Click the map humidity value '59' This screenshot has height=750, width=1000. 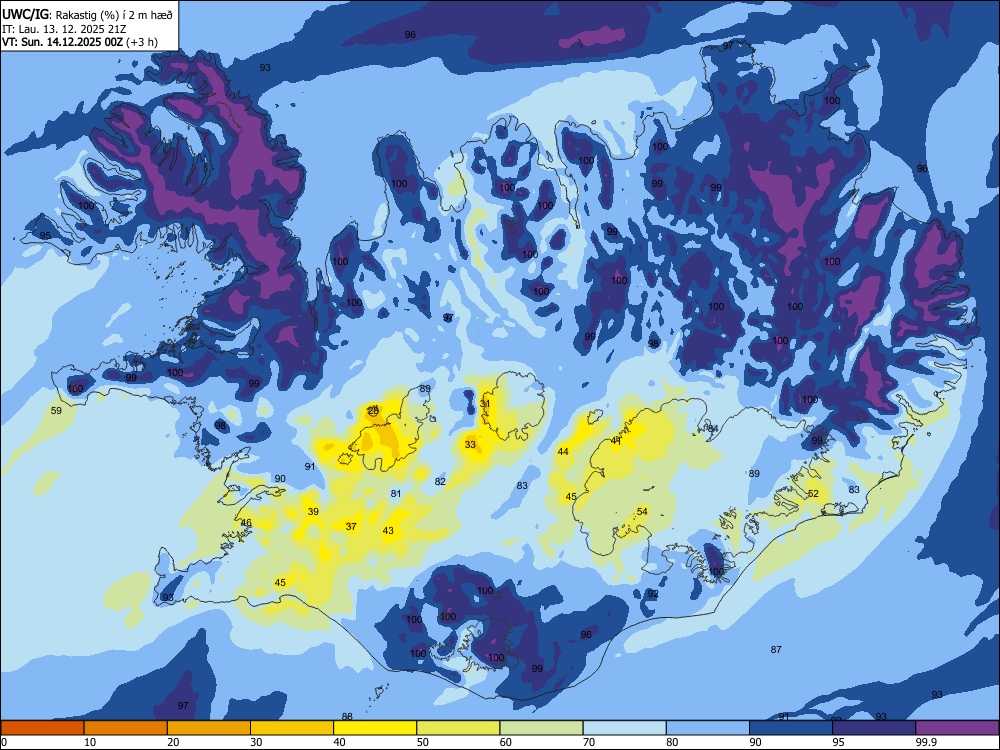pos(56,411)
